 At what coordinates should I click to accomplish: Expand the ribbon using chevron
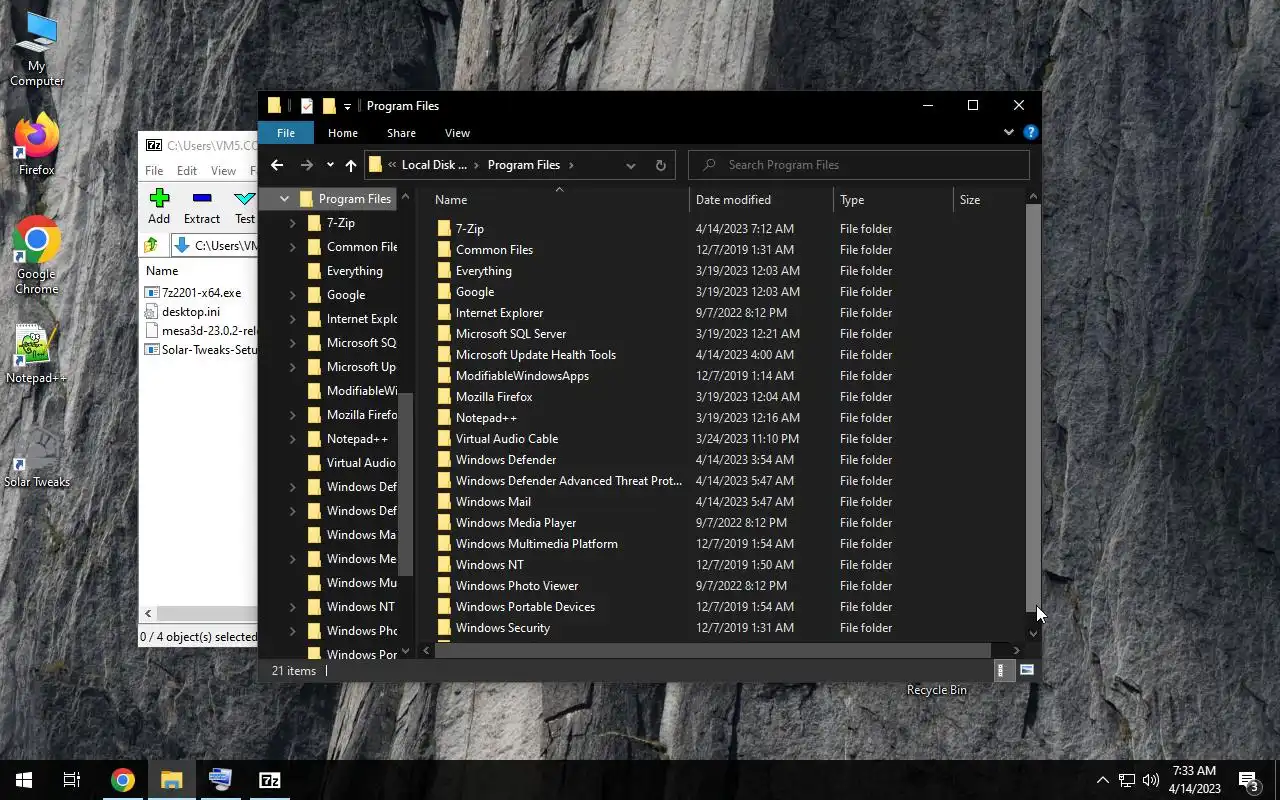[1008, 132]
